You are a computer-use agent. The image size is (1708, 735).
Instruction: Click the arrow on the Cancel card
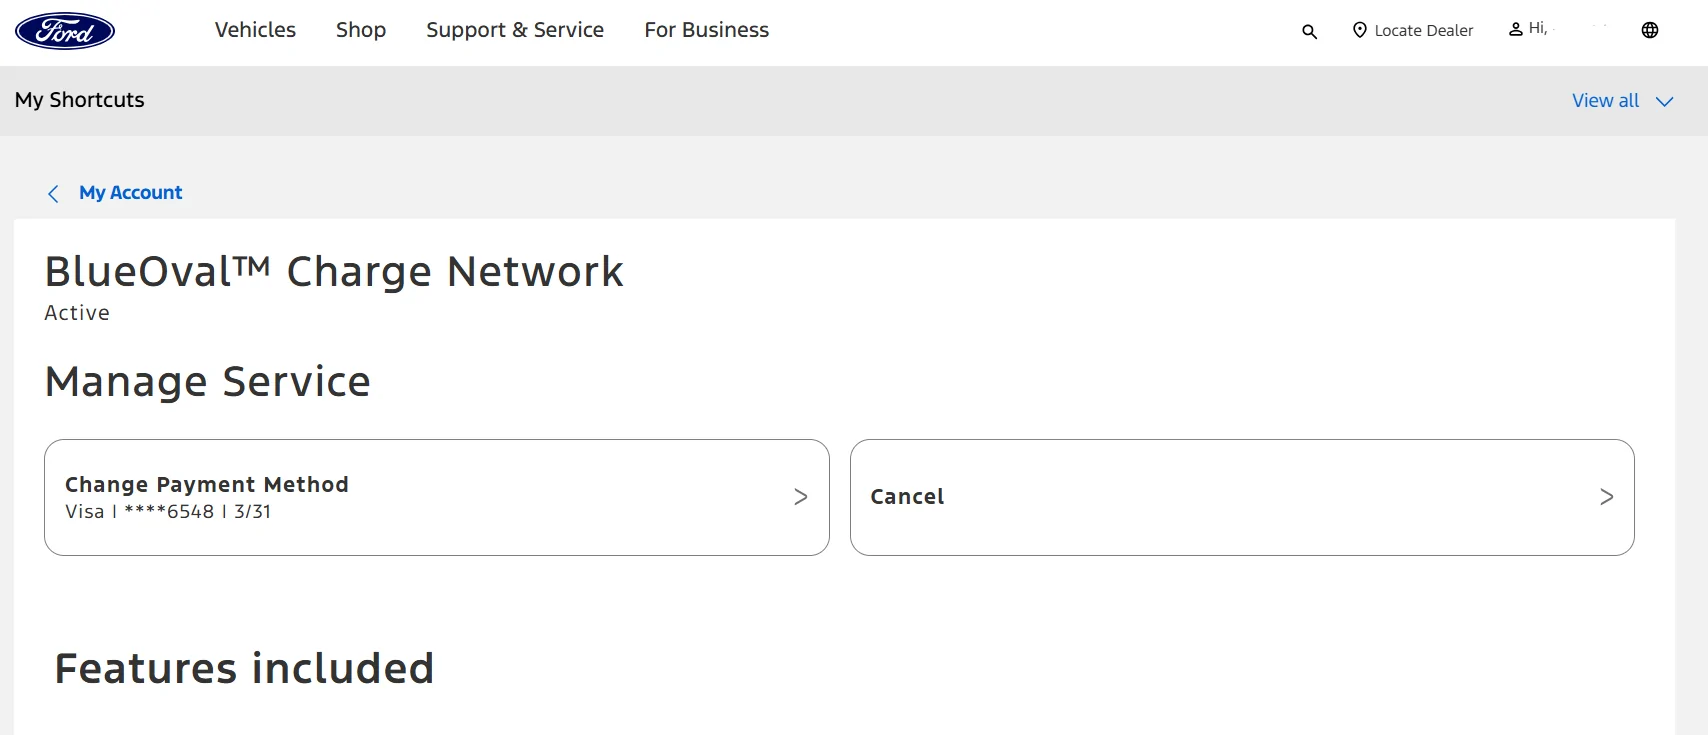coord(1606,497)
